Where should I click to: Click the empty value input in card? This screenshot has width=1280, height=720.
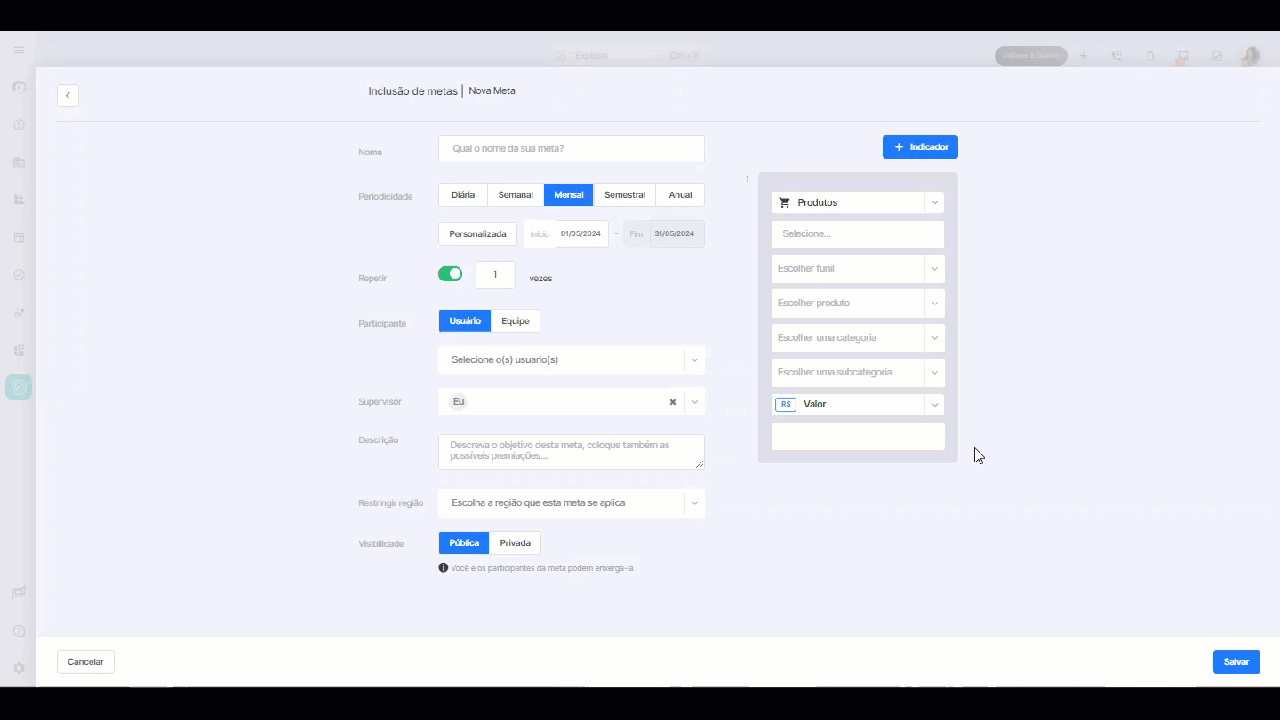click(858, 437)
